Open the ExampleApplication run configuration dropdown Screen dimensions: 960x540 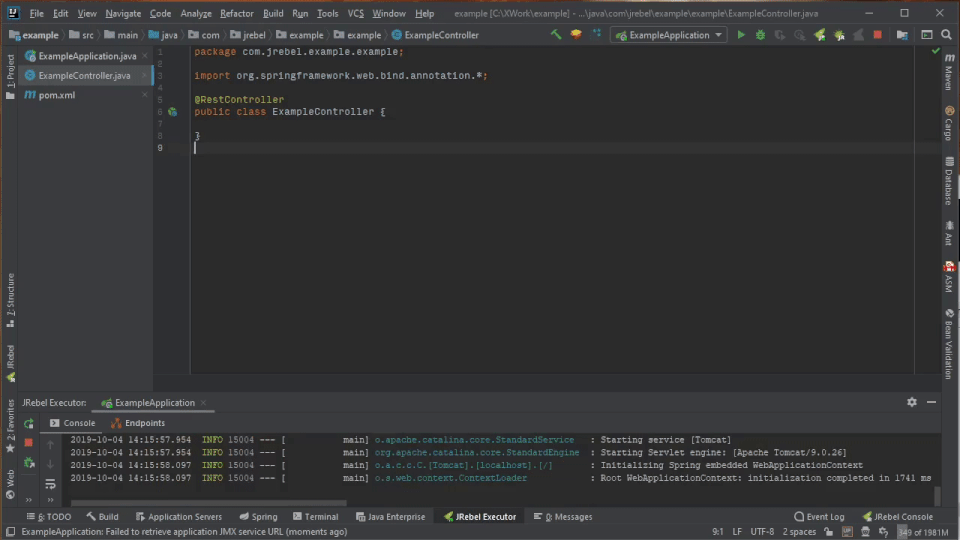[x=669, y=35]
